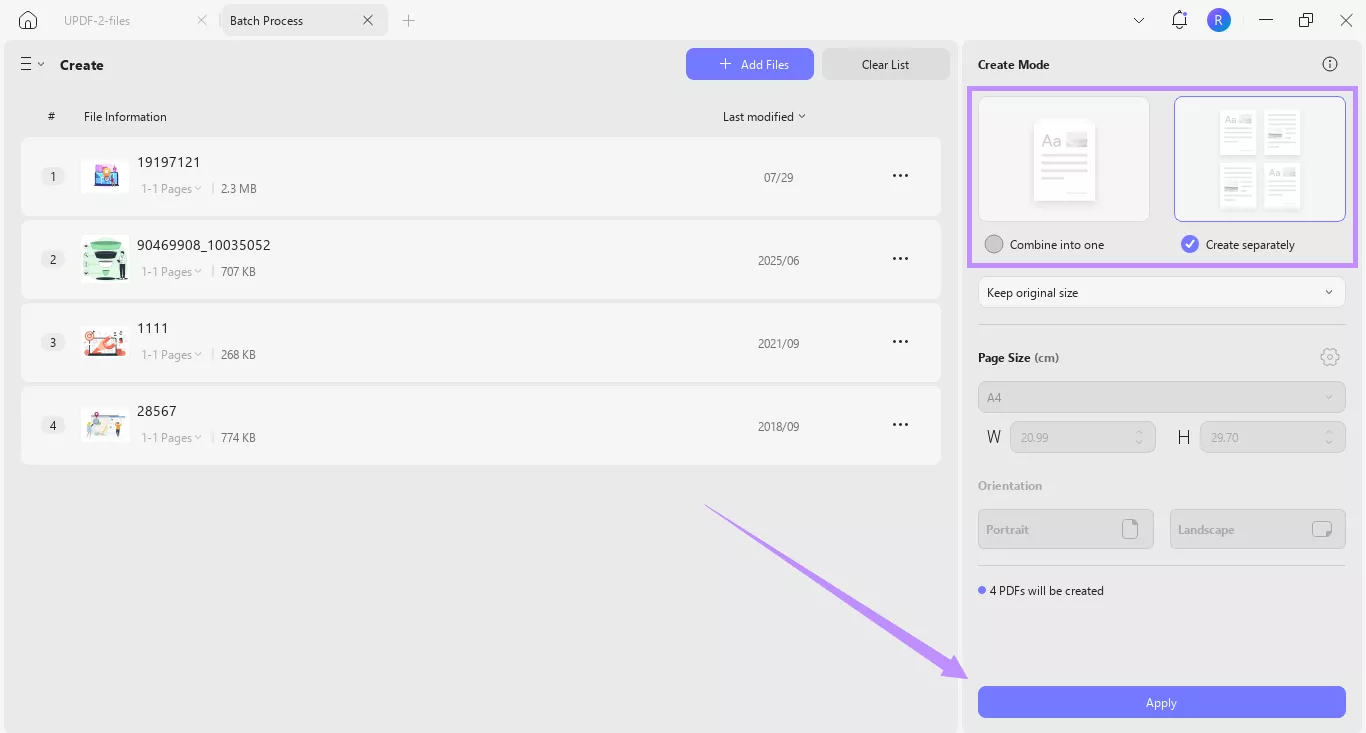Viewport: 1366px width, 733px height.
Task: Select Portrait orientation
Action: click(x=1065, y=529)
